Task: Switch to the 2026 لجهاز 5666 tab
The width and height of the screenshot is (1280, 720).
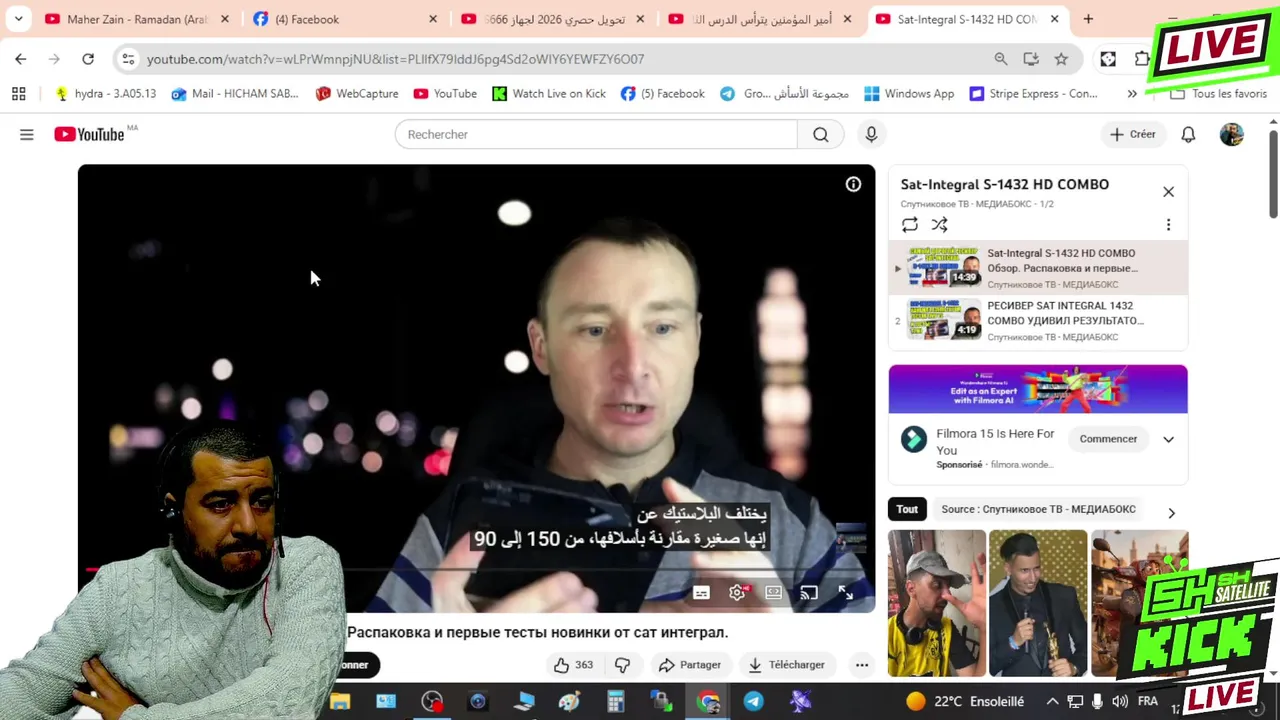Action: pyautogui.click(x=554, y=19)
